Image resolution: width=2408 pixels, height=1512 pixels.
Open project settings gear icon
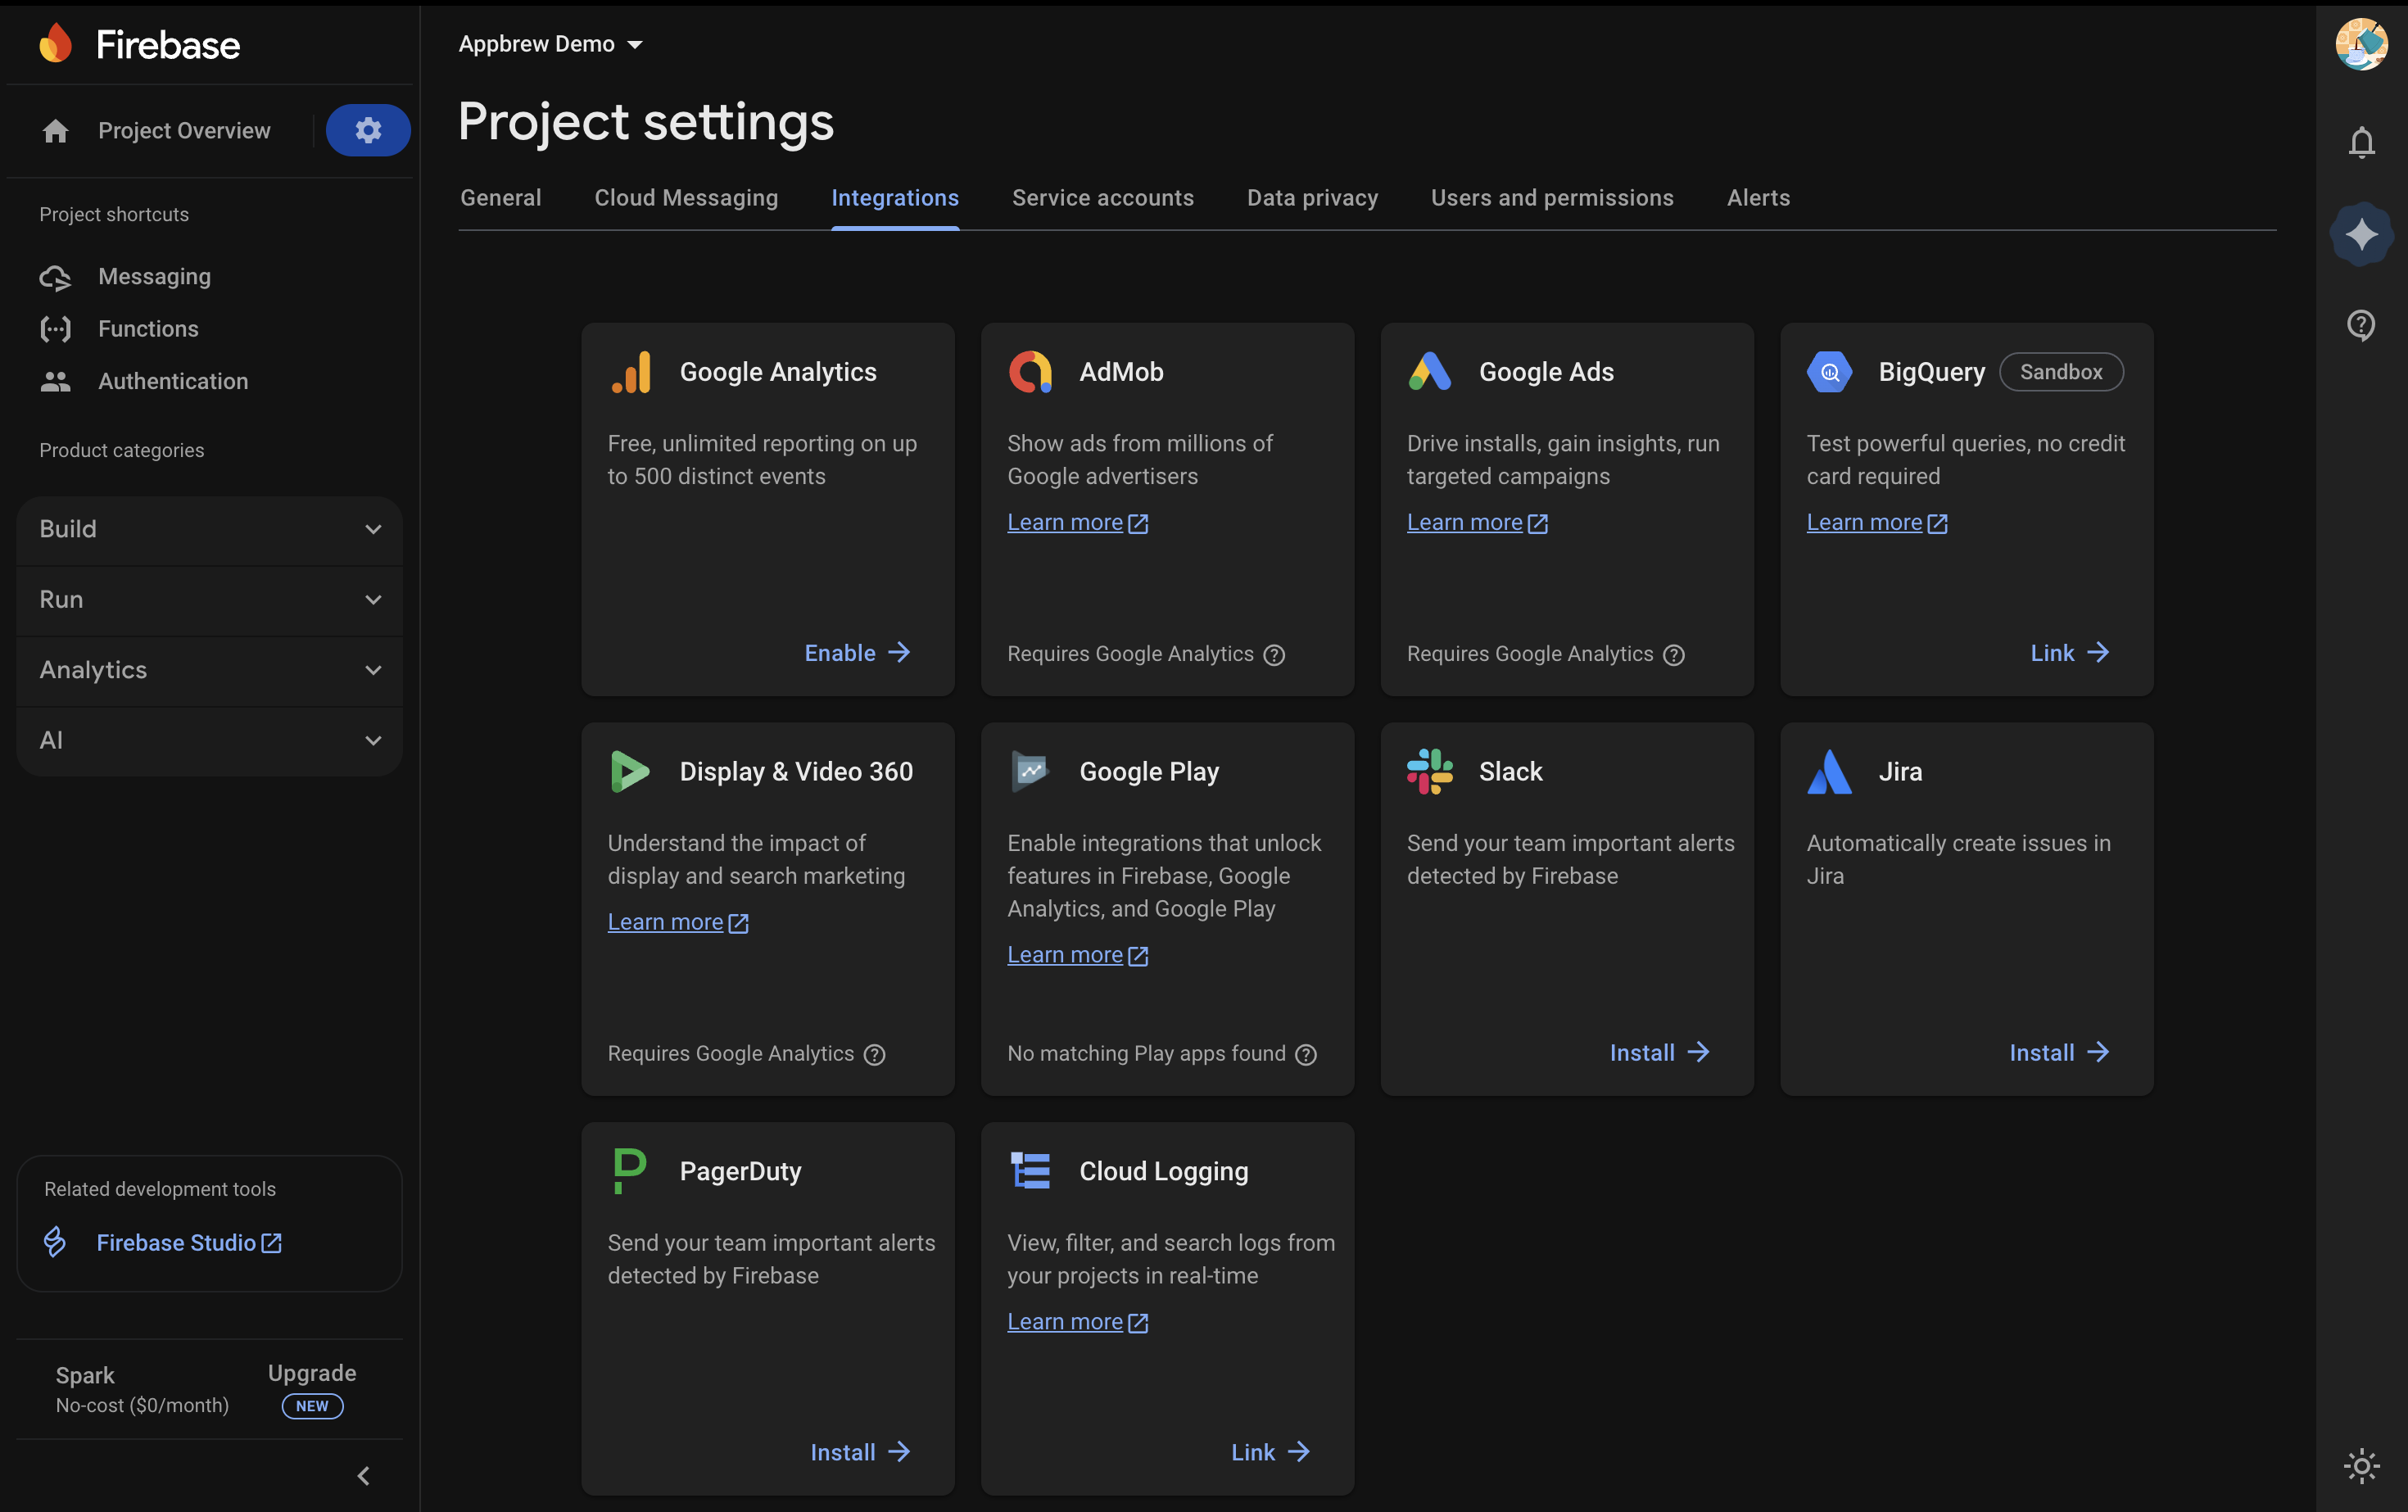[x=367, y=130]
